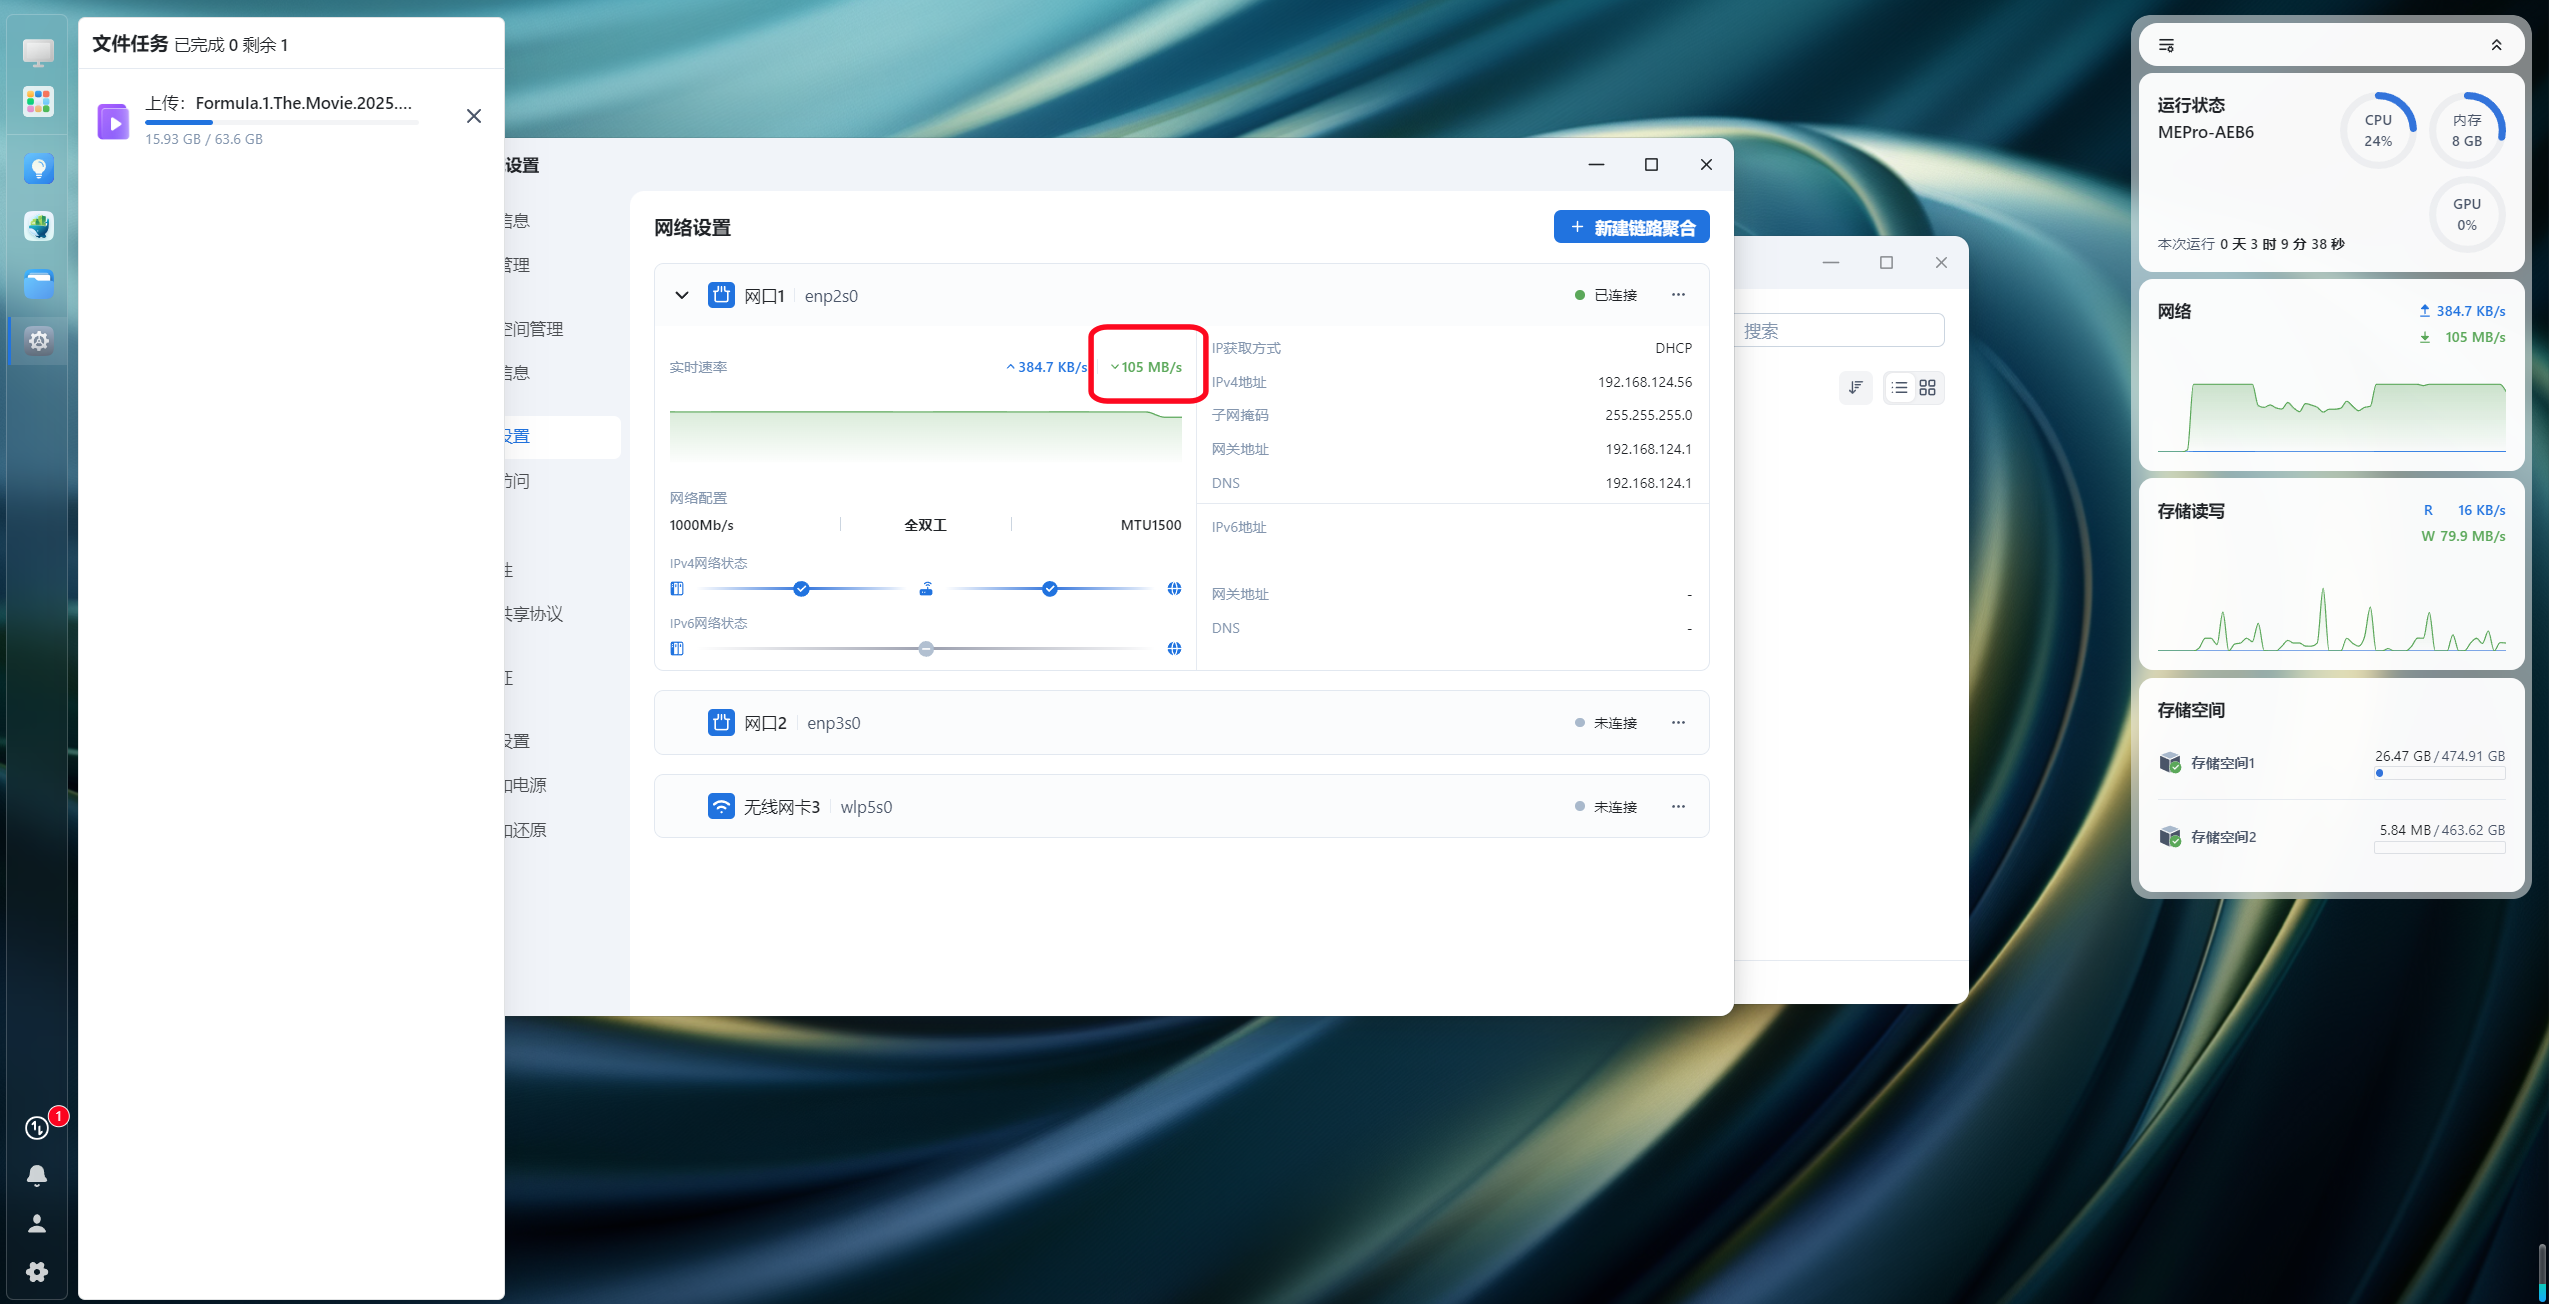Open more options for 无线网卡3
The width and height of the screenshot is (2549, 1304).
1678,806
